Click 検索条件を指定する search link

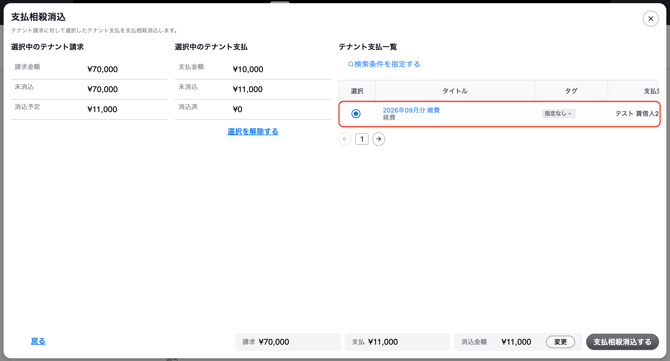pos(384,64)
